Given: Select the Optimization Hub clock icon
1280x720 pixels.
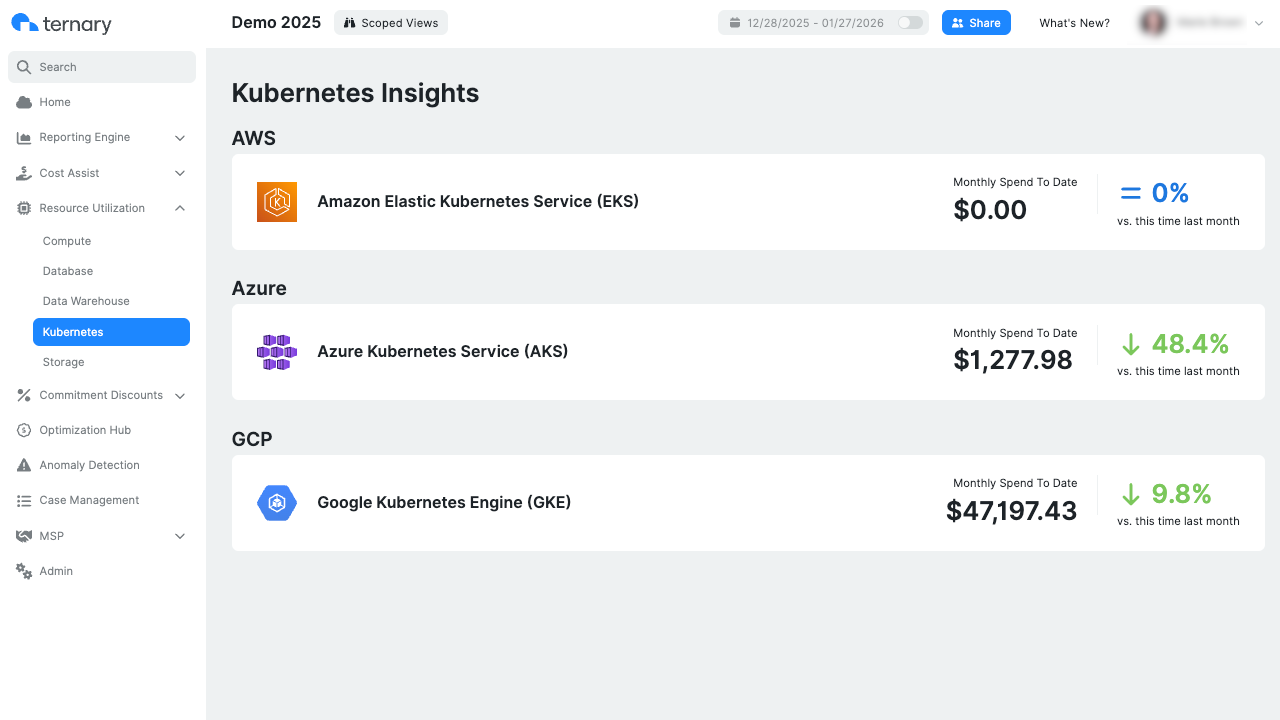Looking at the screenshot, I should click(x=22, y=430).
